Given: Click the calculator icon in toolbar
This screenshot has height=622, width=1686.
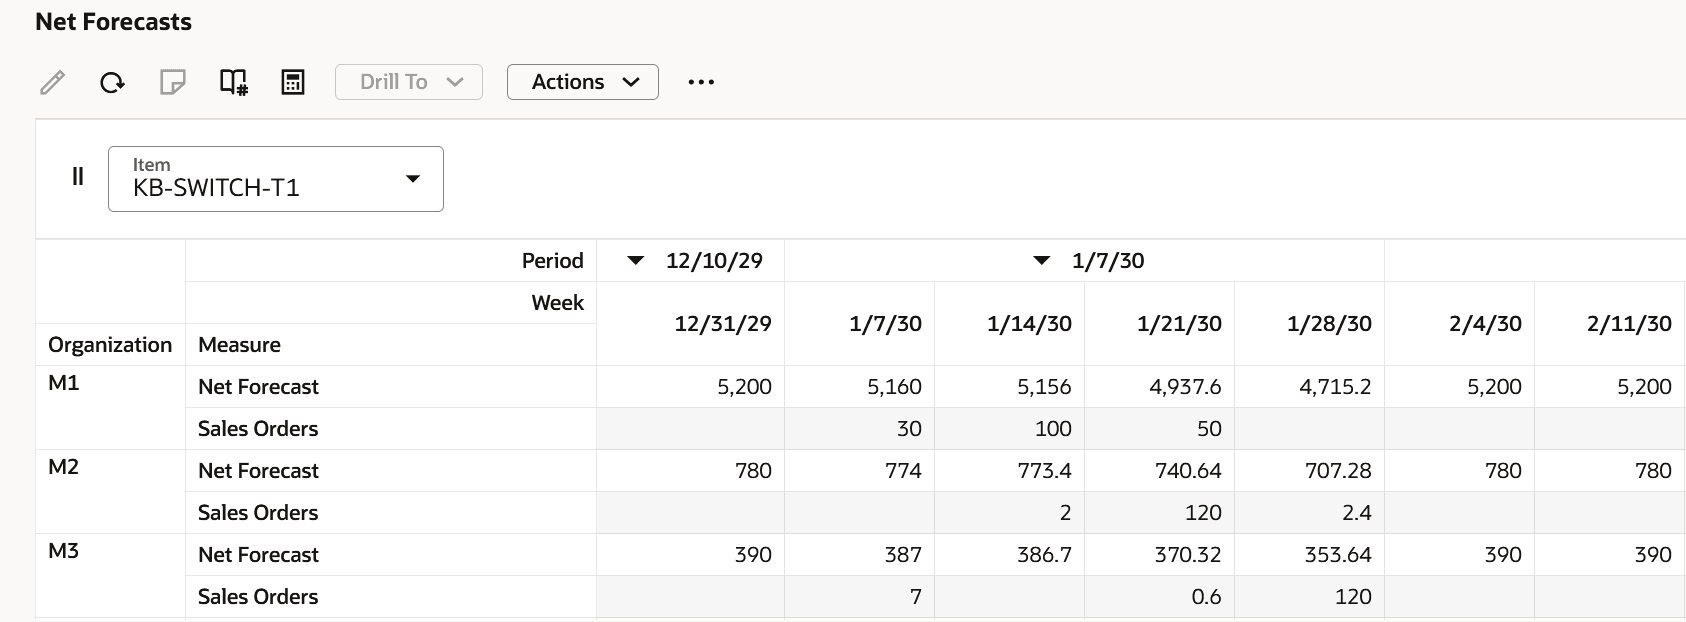Looking at the screenshot, I should (293, 82).
